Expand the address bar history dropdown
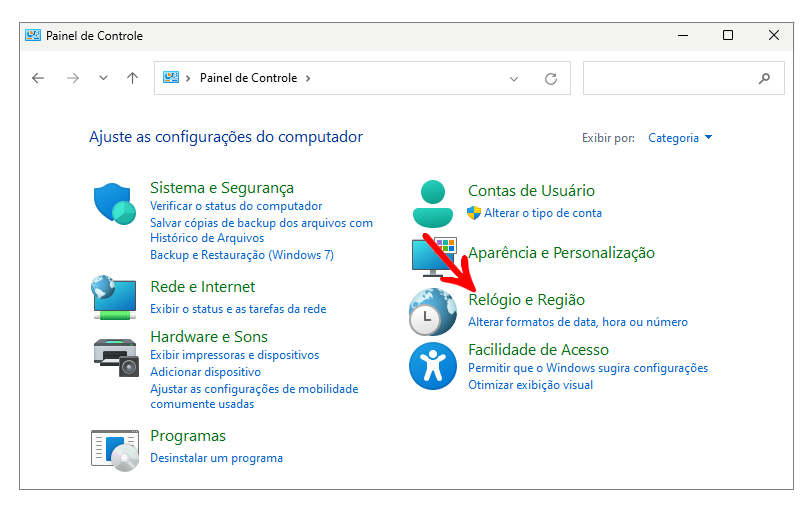The width and height of the screenshot is (806, 523). point(514,78)
